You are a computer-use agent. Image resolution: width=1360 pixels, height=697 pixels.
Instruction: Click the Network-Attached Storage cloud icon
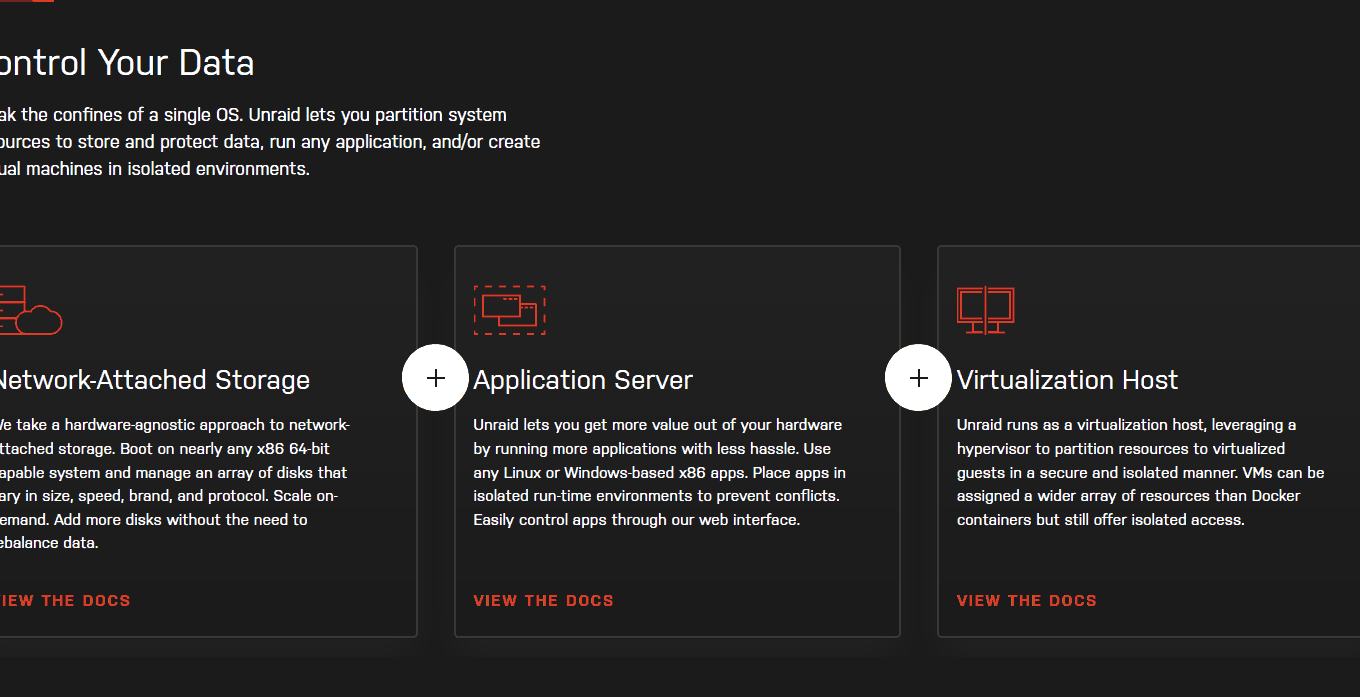click(30, 310)
